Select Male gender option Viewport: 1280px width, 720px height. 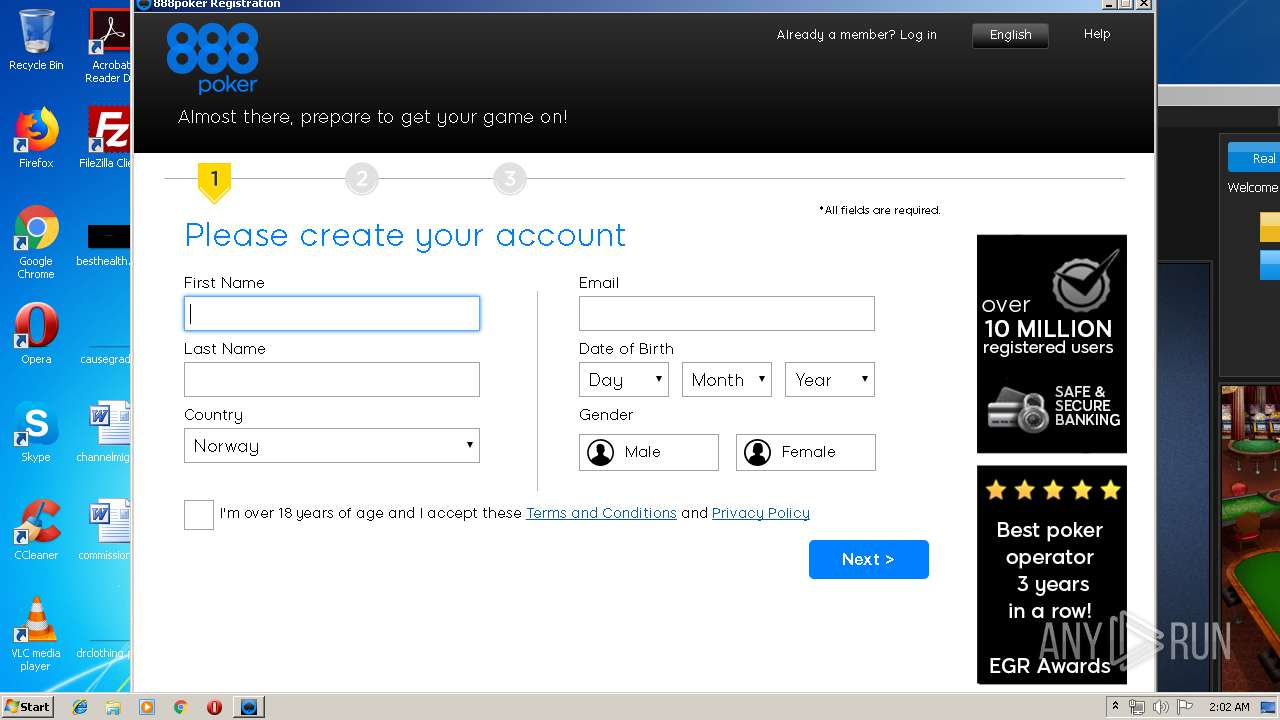coord(649,452)
